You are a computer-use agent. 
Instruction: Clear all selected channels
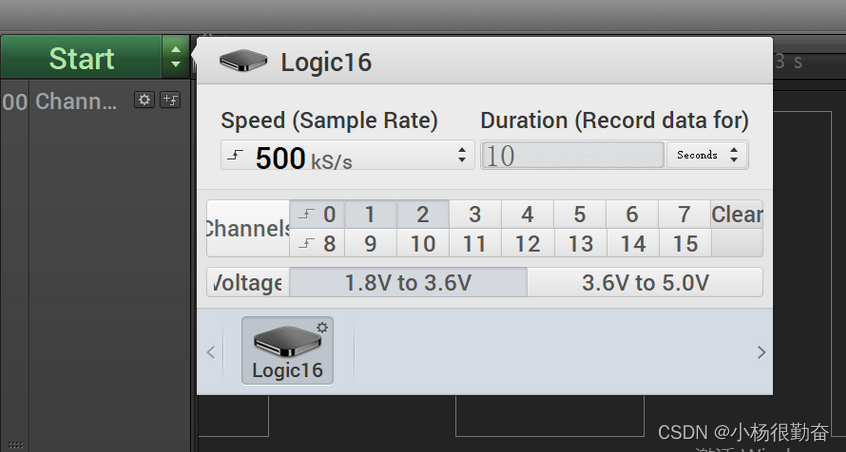tap(737, 214)
